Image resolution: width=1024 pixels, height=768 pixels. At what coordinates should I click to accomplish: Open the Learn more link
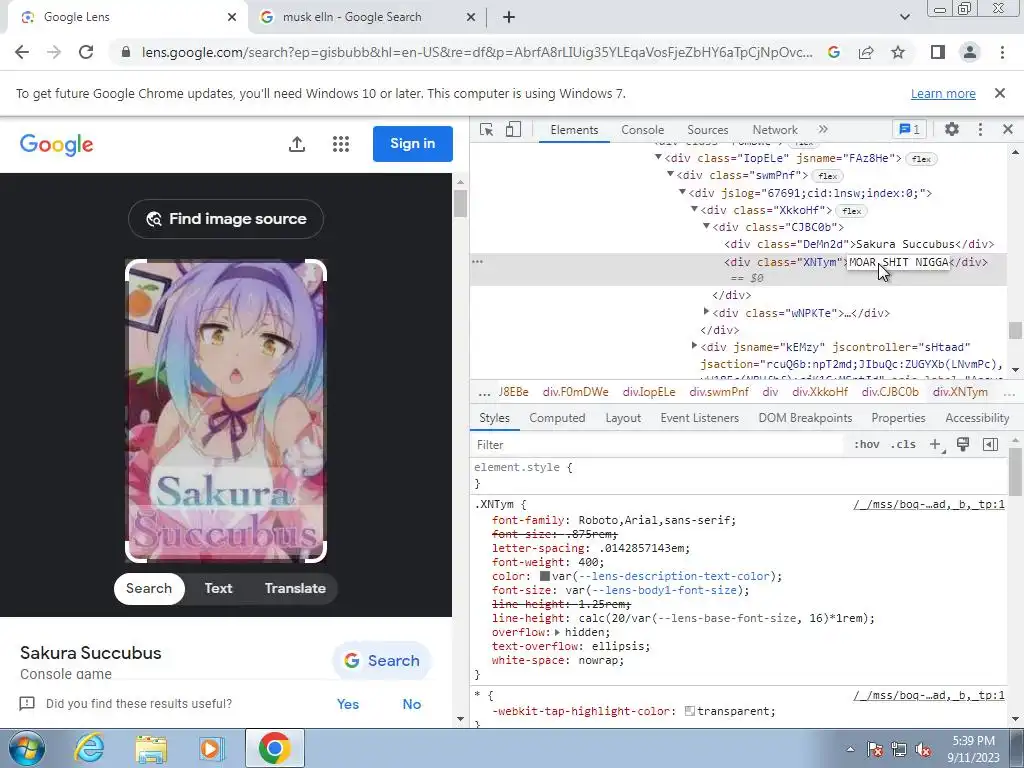[x=943, y=93]
